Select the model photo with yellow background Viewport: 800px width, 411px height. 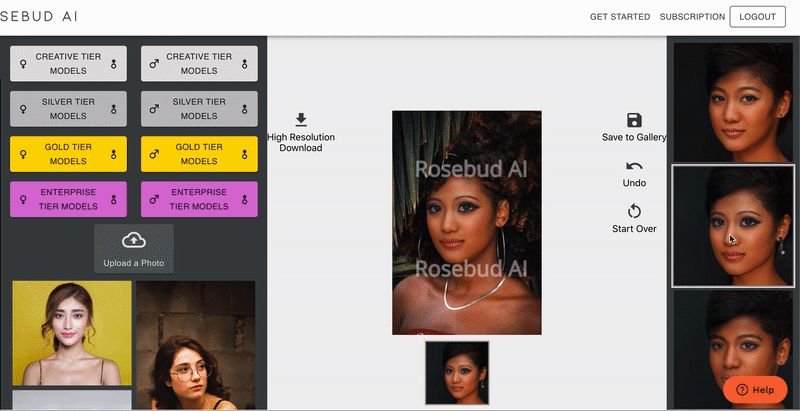tap(72, 333)
